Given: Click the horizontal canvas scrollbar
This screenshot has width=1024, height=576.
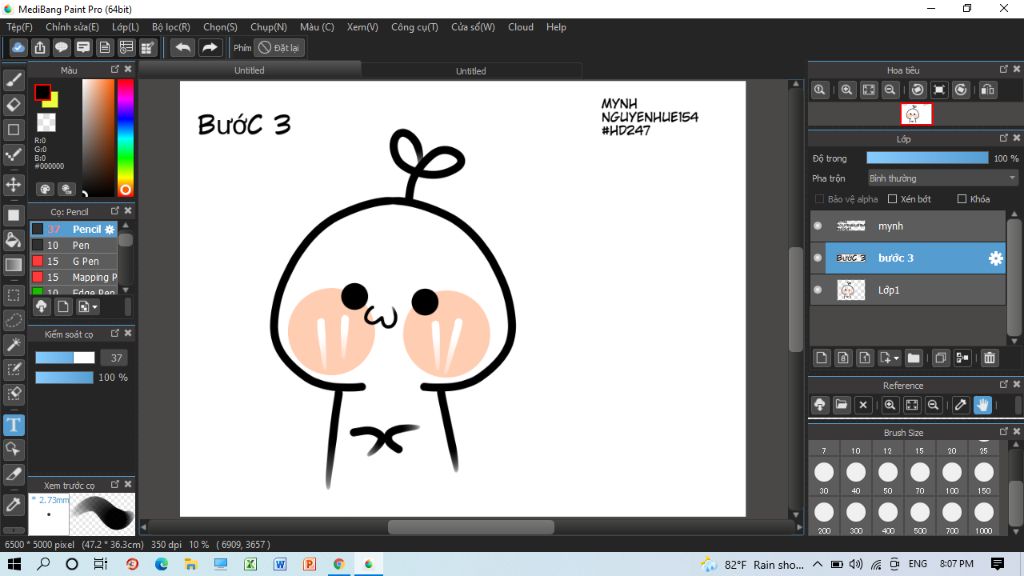Looking at the screenshot, I should pyautogui.click(x=471, y=527).
